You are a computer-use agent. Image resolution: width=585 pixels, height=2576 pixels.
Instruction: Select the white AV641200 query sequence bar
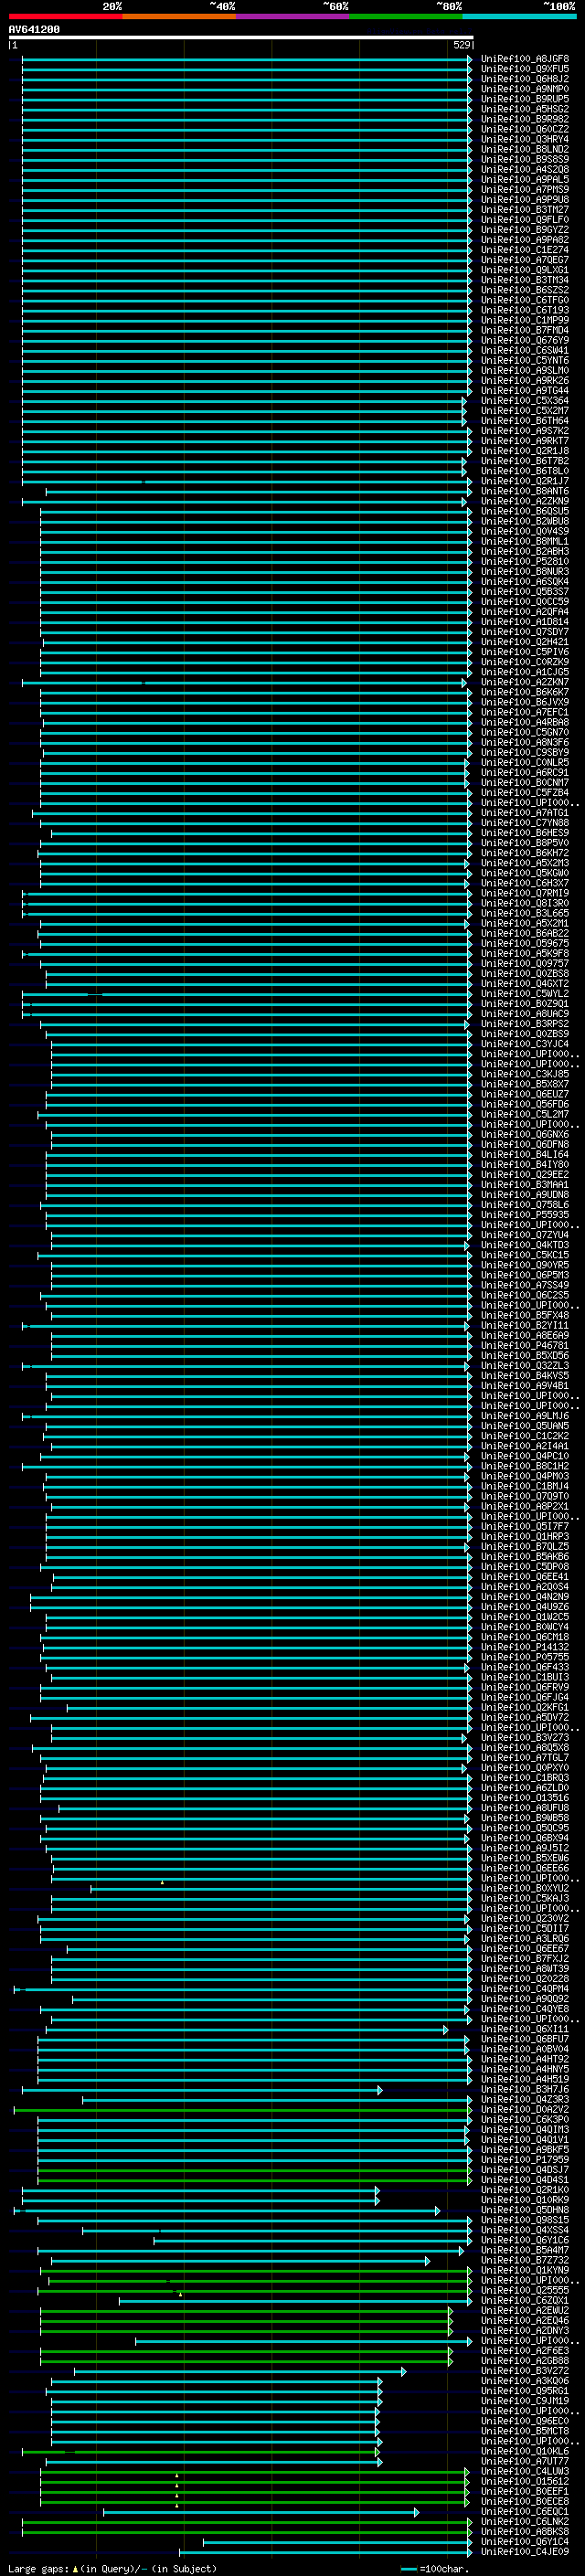point(241,38)
